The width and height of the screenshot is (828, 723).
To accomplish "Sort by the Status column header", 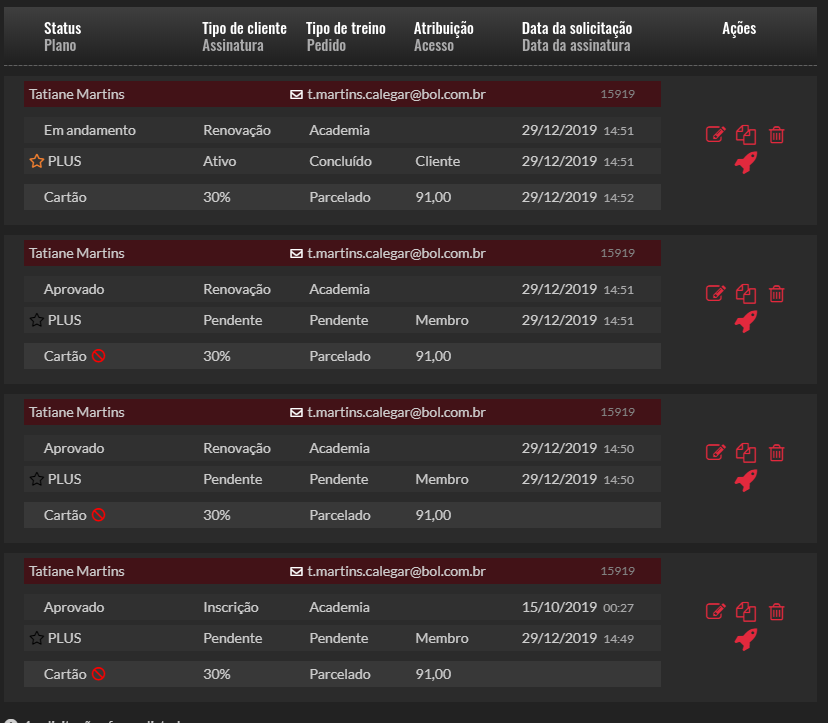I will tap(62, 29).
